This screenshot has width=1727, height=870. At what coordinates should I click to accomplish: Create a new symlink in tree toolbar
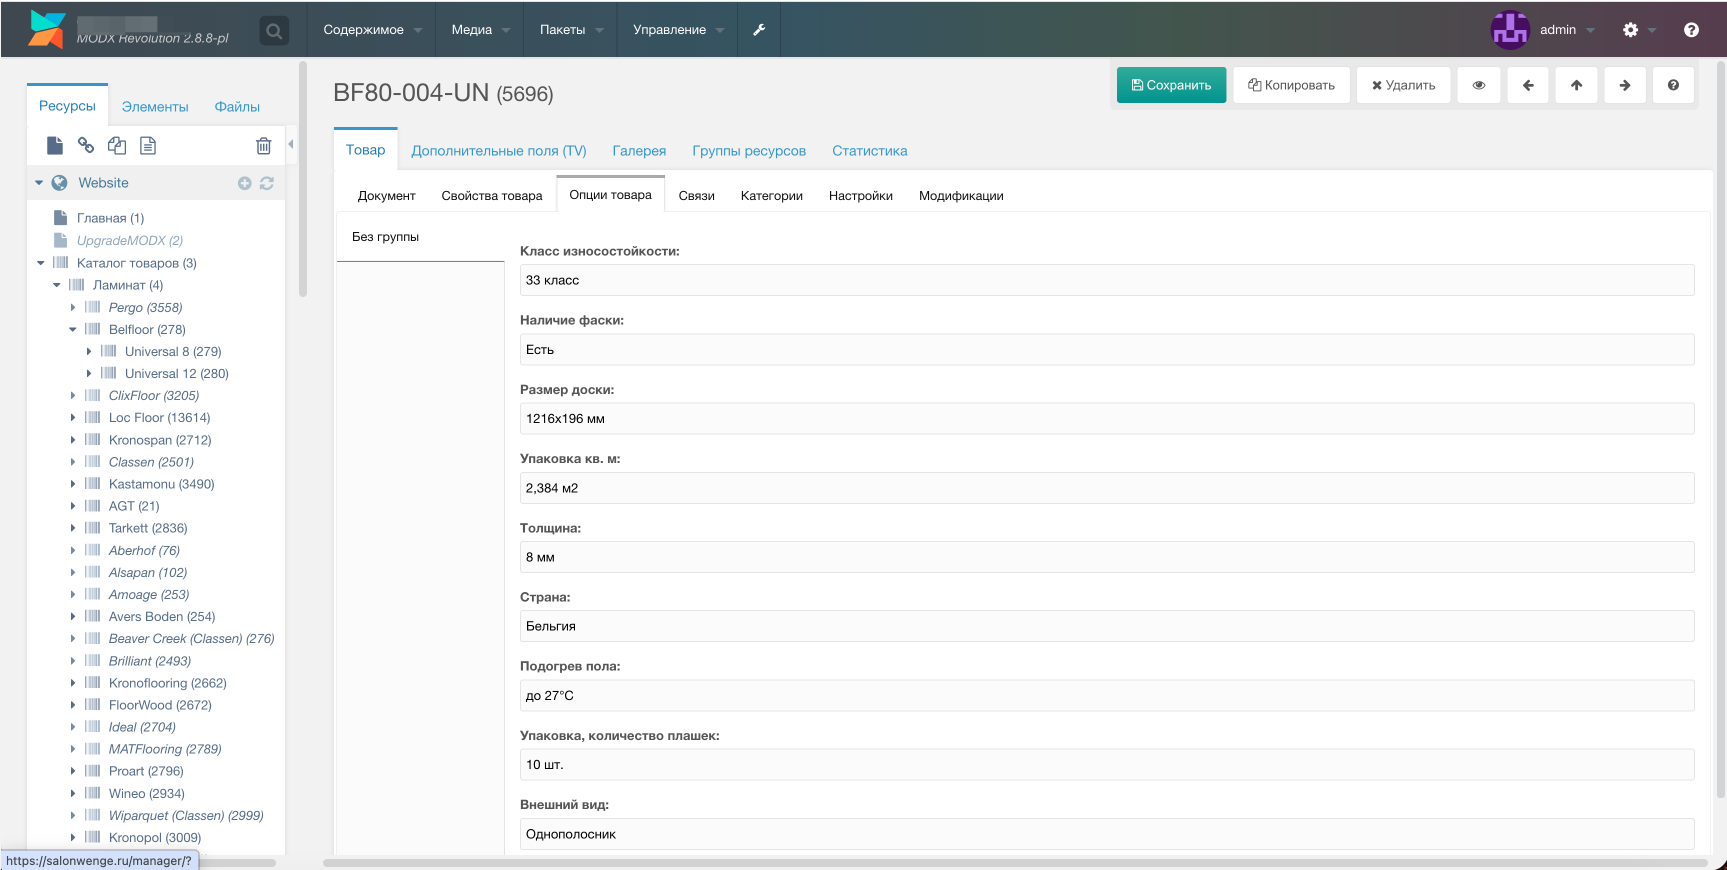[117, 146]
